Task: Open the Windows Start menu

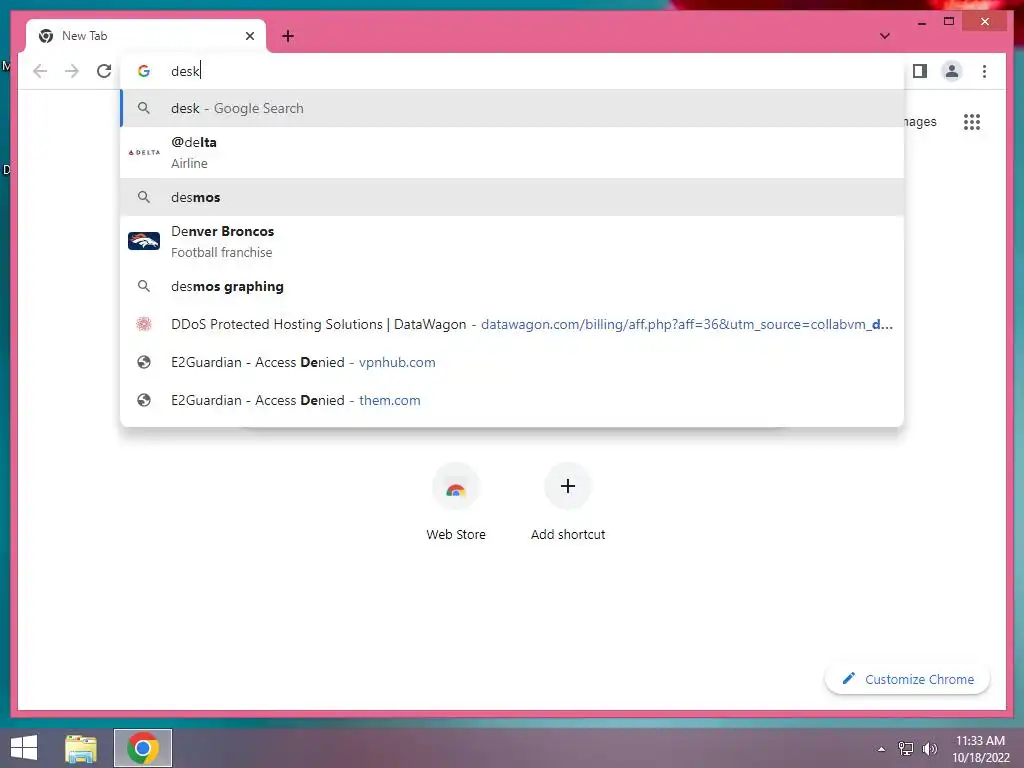Action: (x=24, y=748)
